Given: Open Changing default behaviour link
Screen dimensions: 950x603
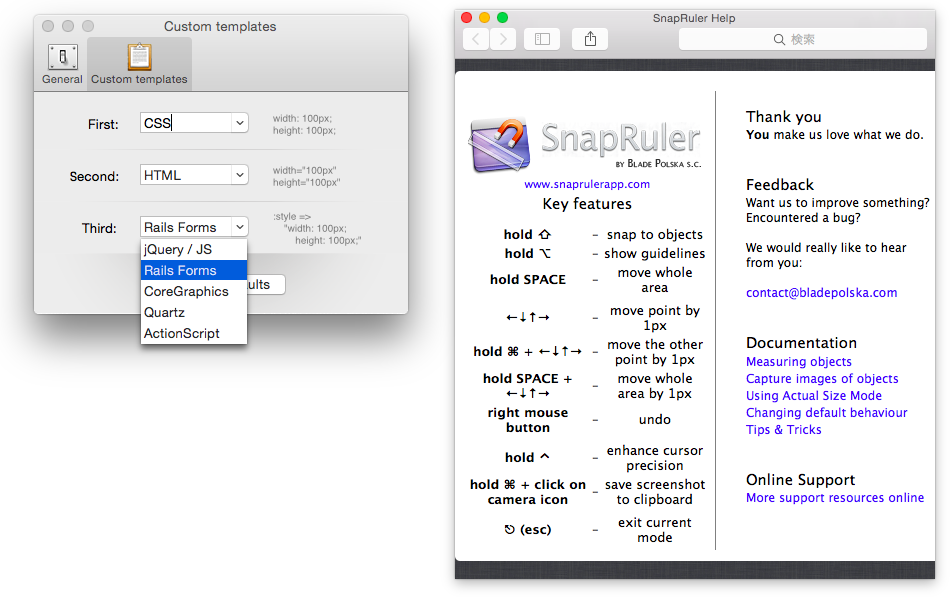Looking at the screenshot, I should point(826,413).
